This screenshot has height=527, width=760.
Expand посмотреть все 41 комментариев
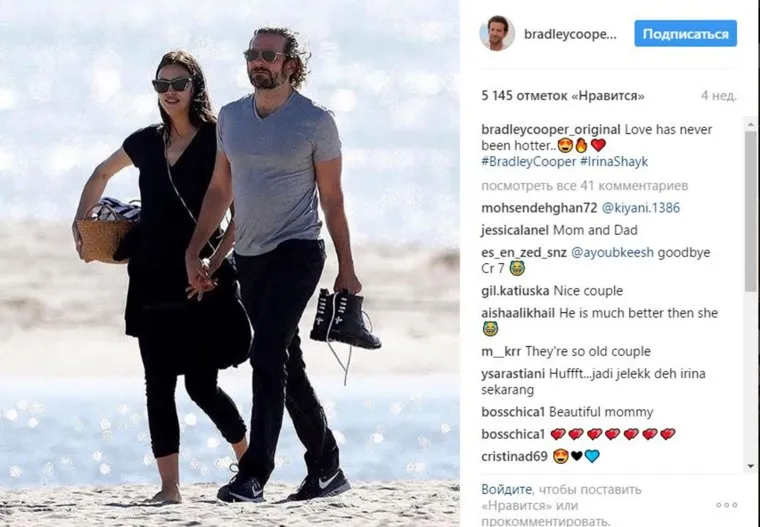coord(585,186)
